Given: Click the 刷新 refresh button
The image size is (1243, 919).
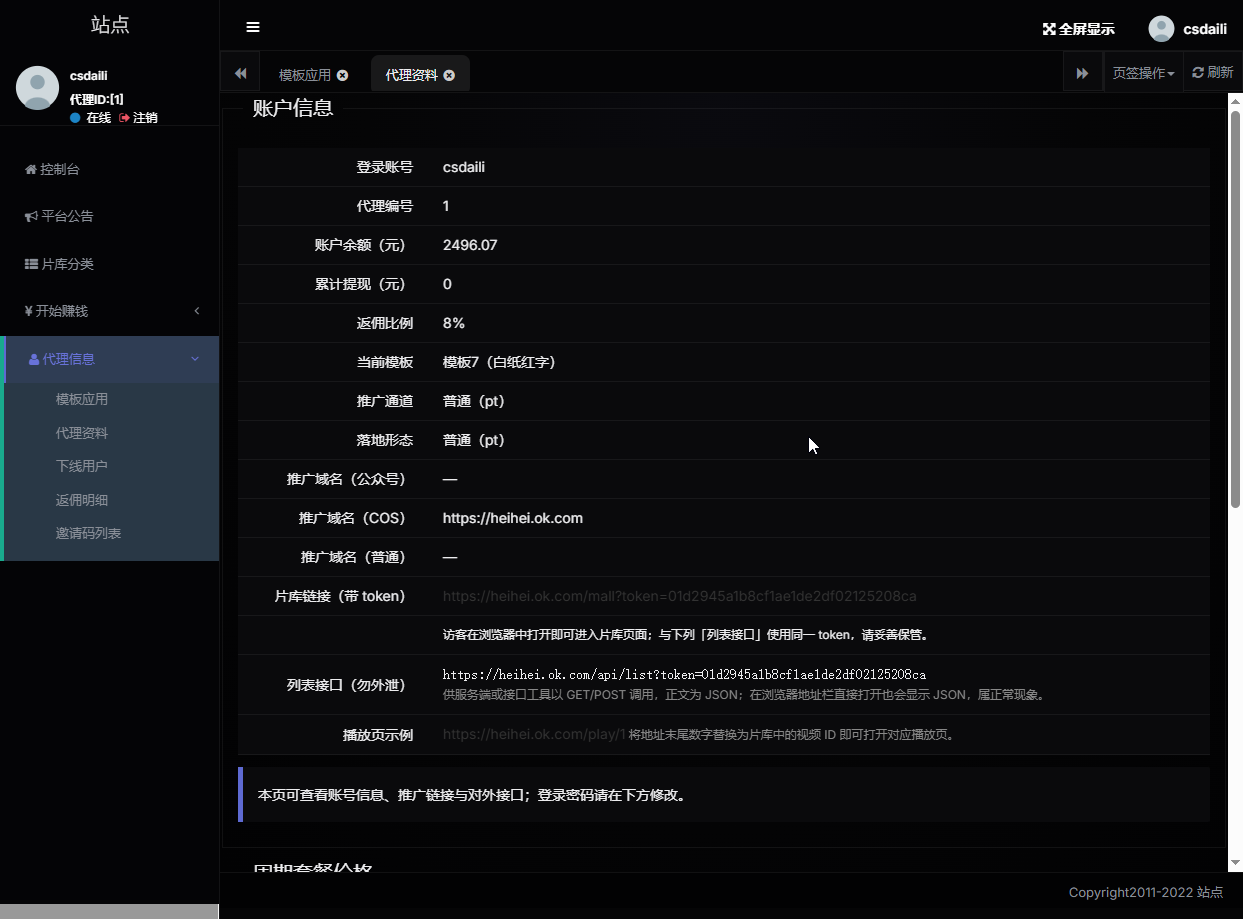Looking at the screenshot, I should coord(1212,73).
